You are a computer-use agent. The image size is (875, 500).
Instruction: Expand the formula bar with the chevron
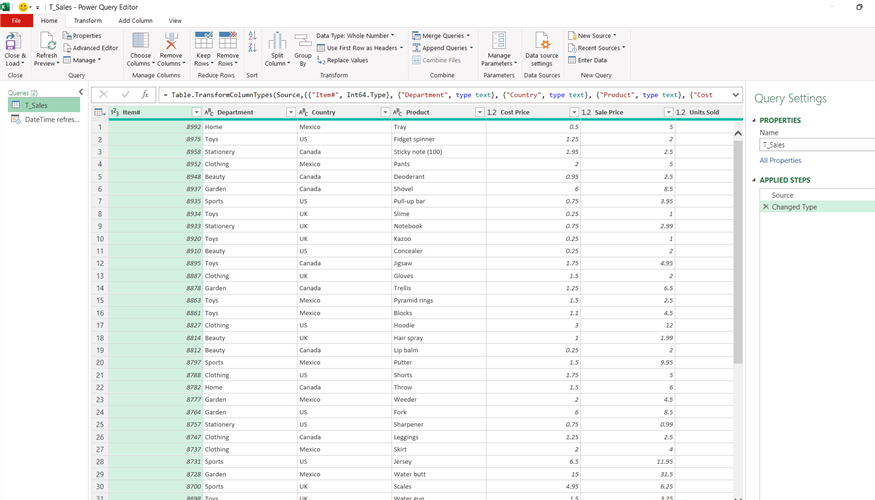pos(735,95)
